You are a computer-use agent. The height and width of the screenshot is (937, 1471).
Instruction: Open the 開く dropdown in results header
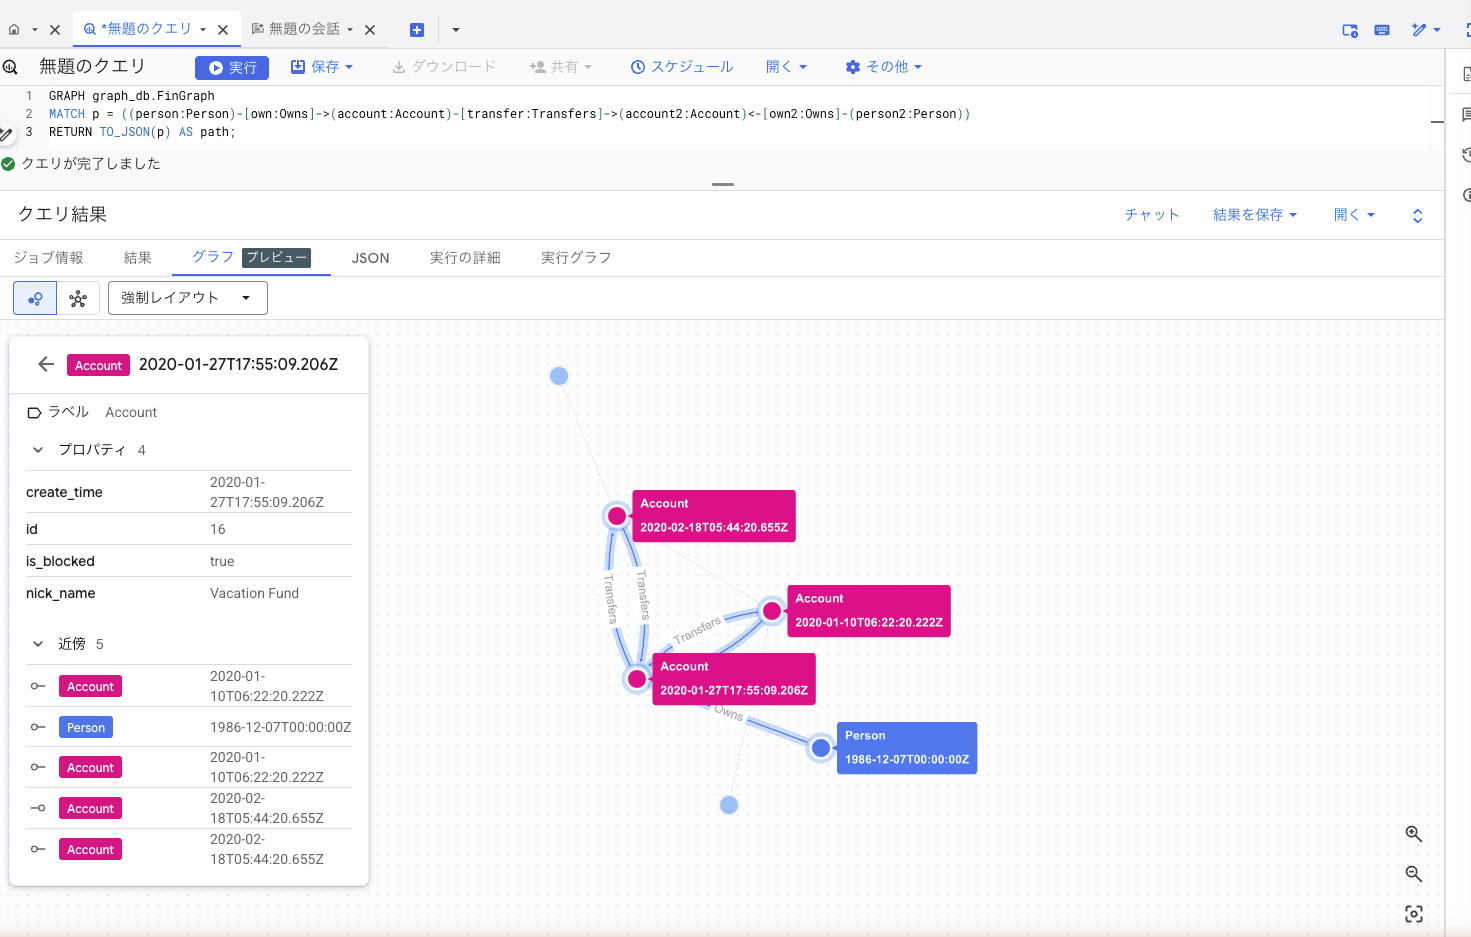[x=1355, y=215]
